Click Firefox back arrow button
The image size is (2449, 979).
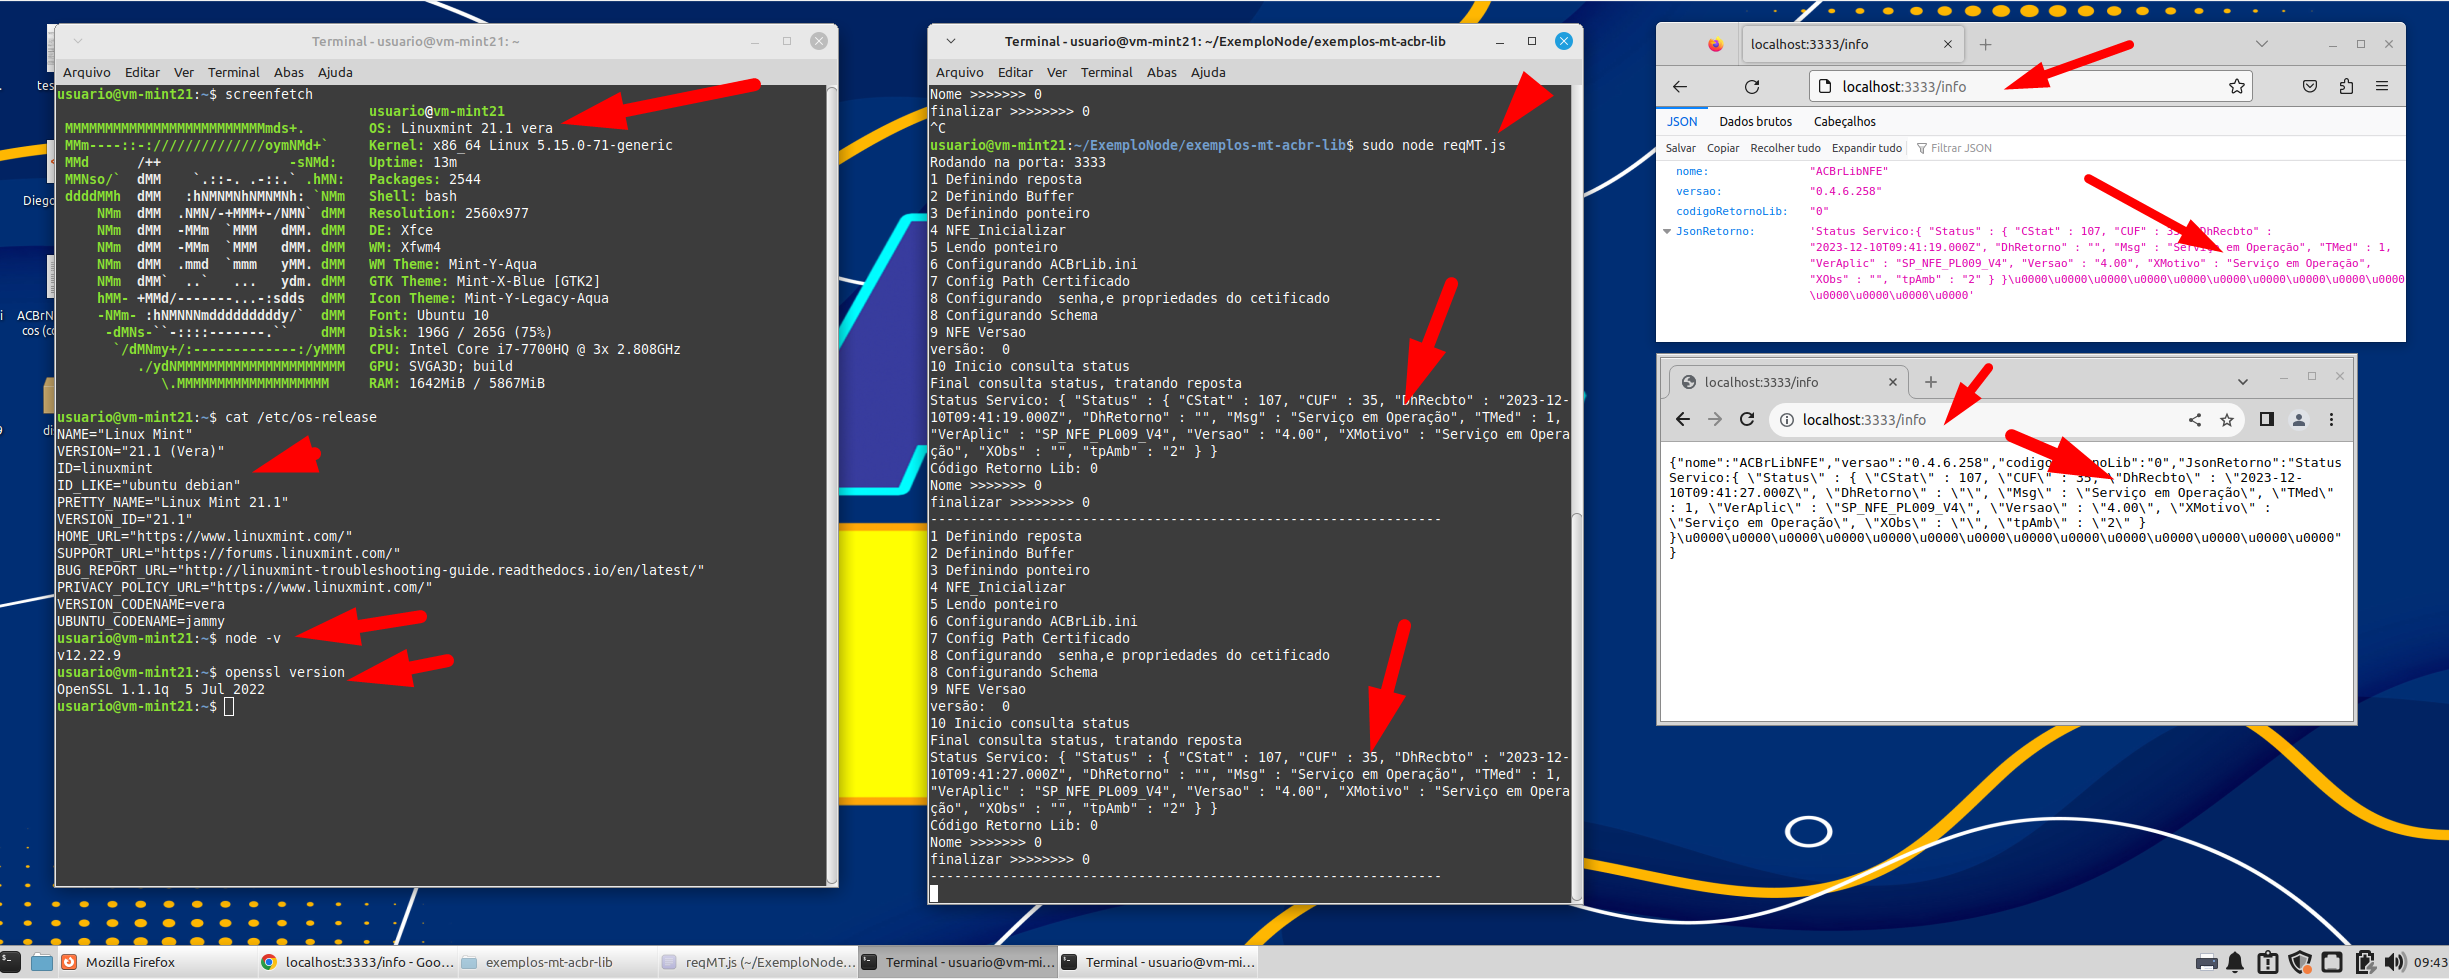(1680, 87)
